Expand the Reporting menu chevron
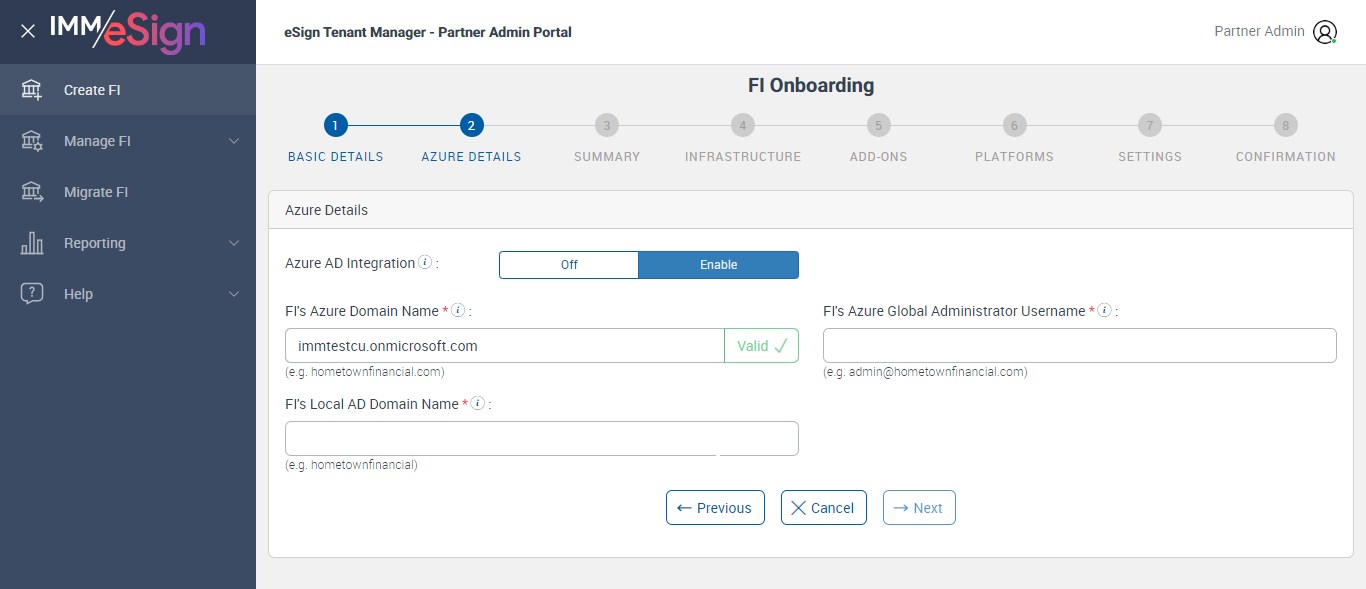Image resolution: width=1366 pixels, height=589 pixels. [234, 243]
